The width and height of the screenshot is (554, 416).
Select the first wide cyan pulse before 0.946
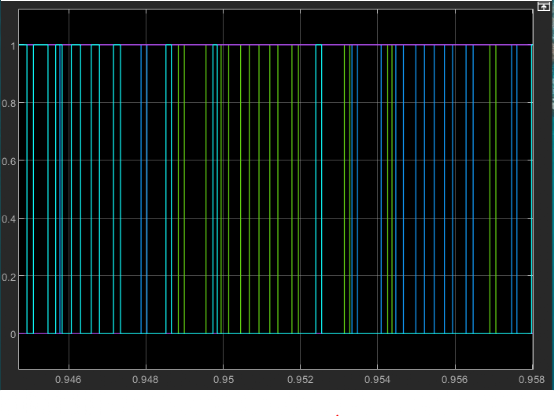coord(41,189)
